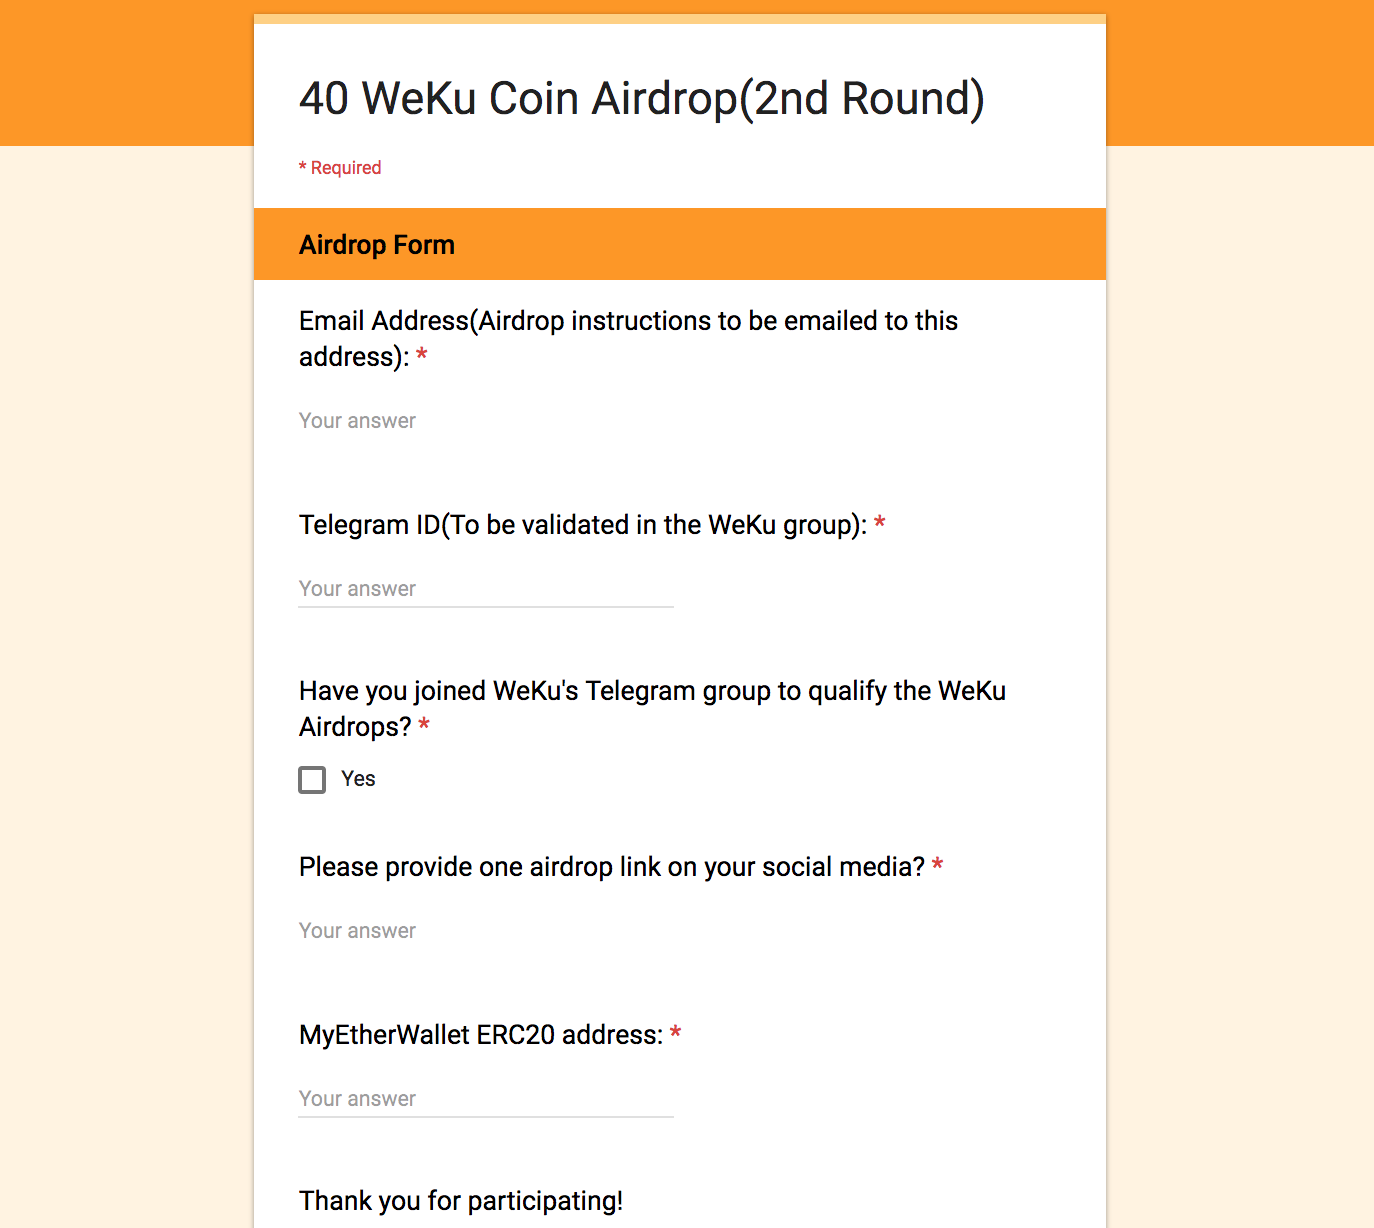Select the social media airdrop link field
This screenshot has width=1374, height=1228.
[485, 931]
